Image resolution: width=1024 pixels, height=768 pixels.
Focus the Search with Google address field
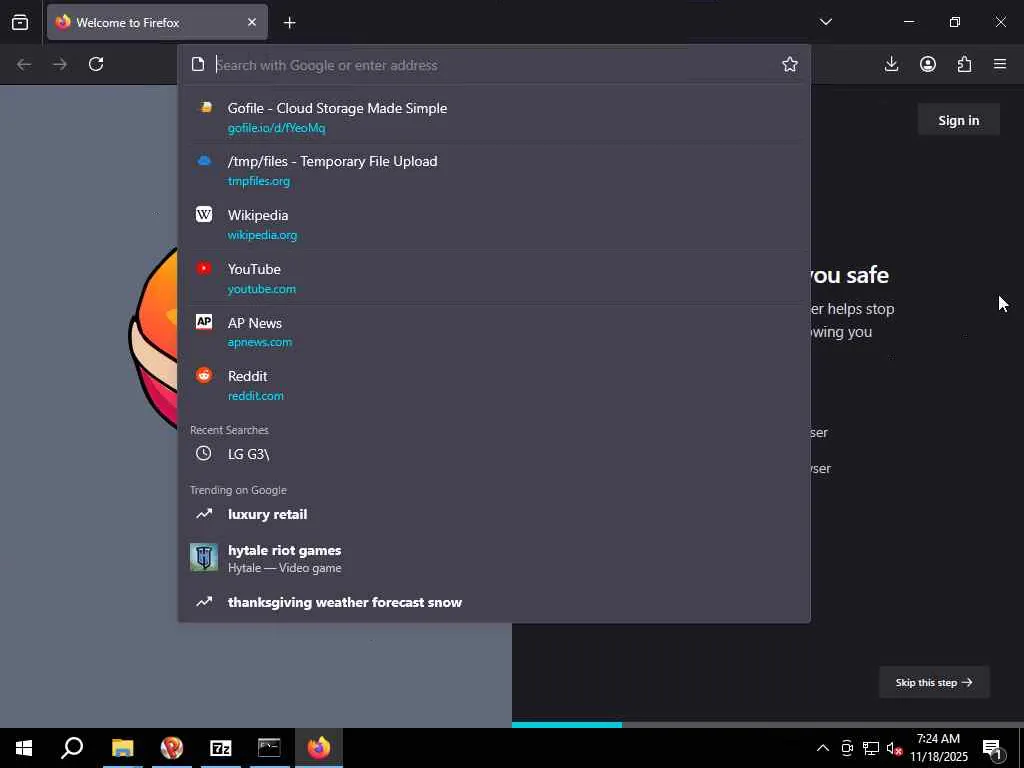tap(494, 65)
